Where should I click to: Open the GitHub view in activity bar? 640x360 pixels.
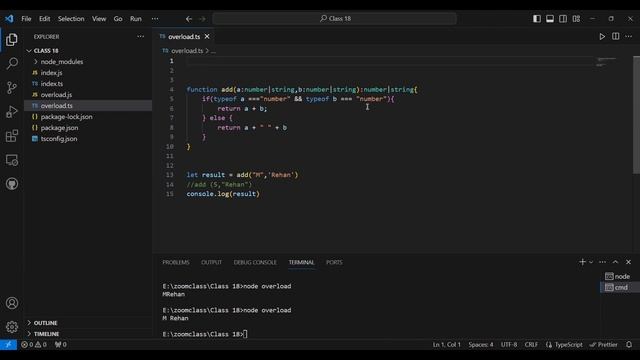click(x=12, y=184)
